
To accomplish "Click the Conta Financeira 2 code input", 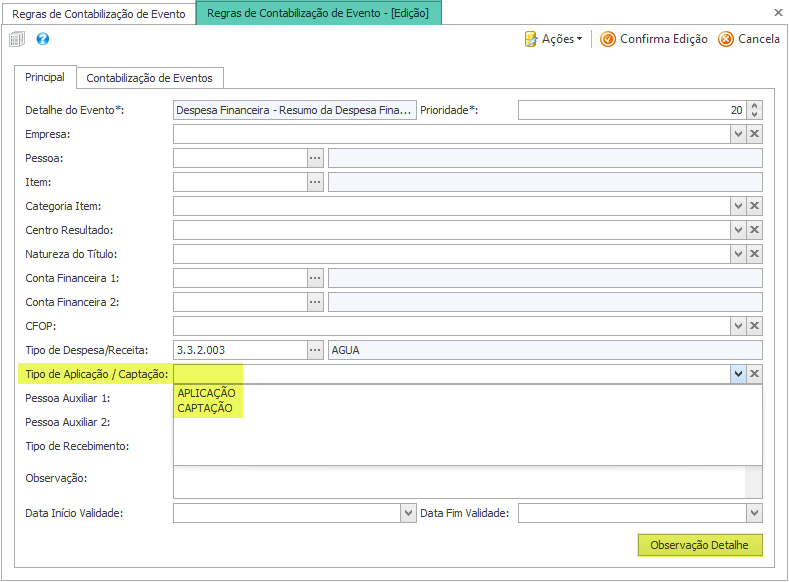I will coord(240,302).
